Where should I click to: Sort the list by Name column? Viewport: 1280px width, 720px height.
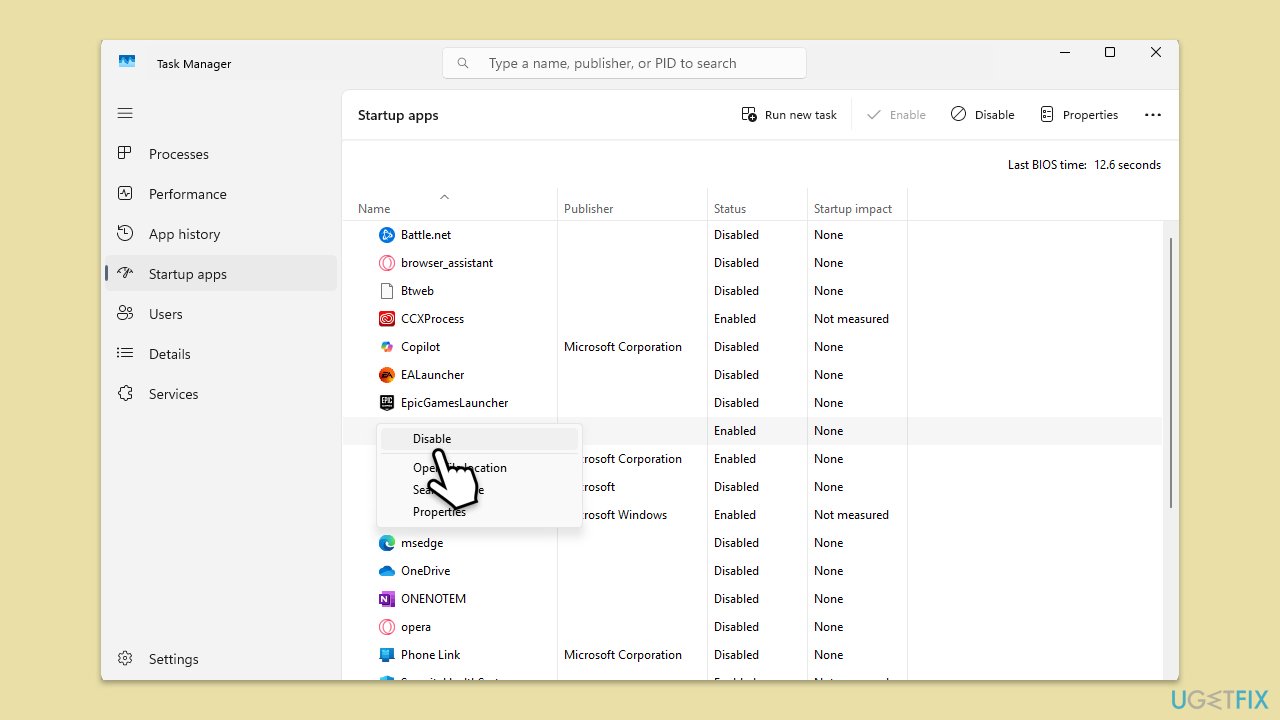tap(374, 209)
